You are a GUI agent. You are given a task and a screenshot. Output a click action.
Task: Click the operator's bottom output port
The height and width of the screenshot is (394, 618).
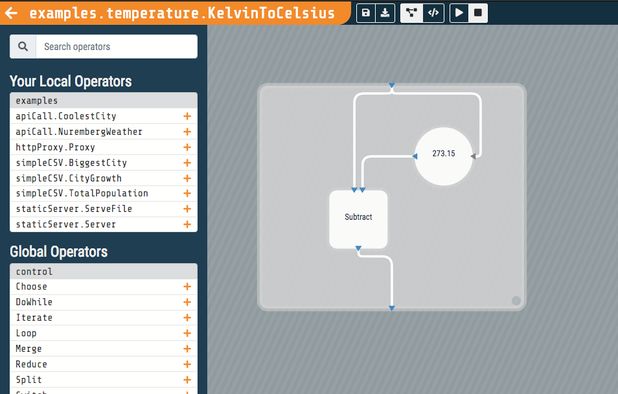pos(391,308)
